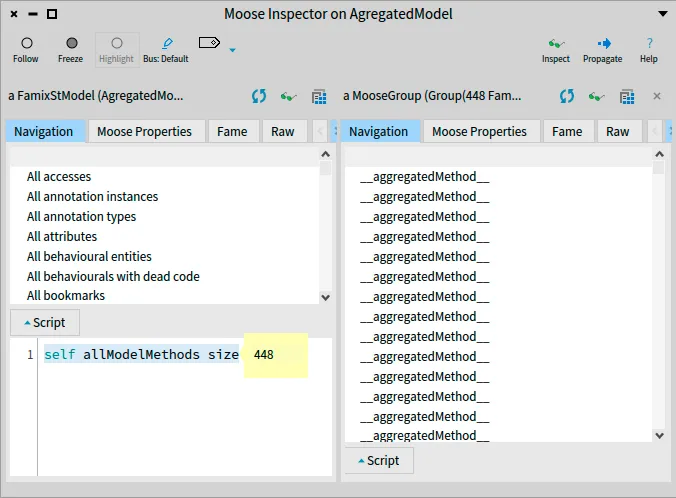Inspect FamixStModel with glasses icon

(288, 97)
